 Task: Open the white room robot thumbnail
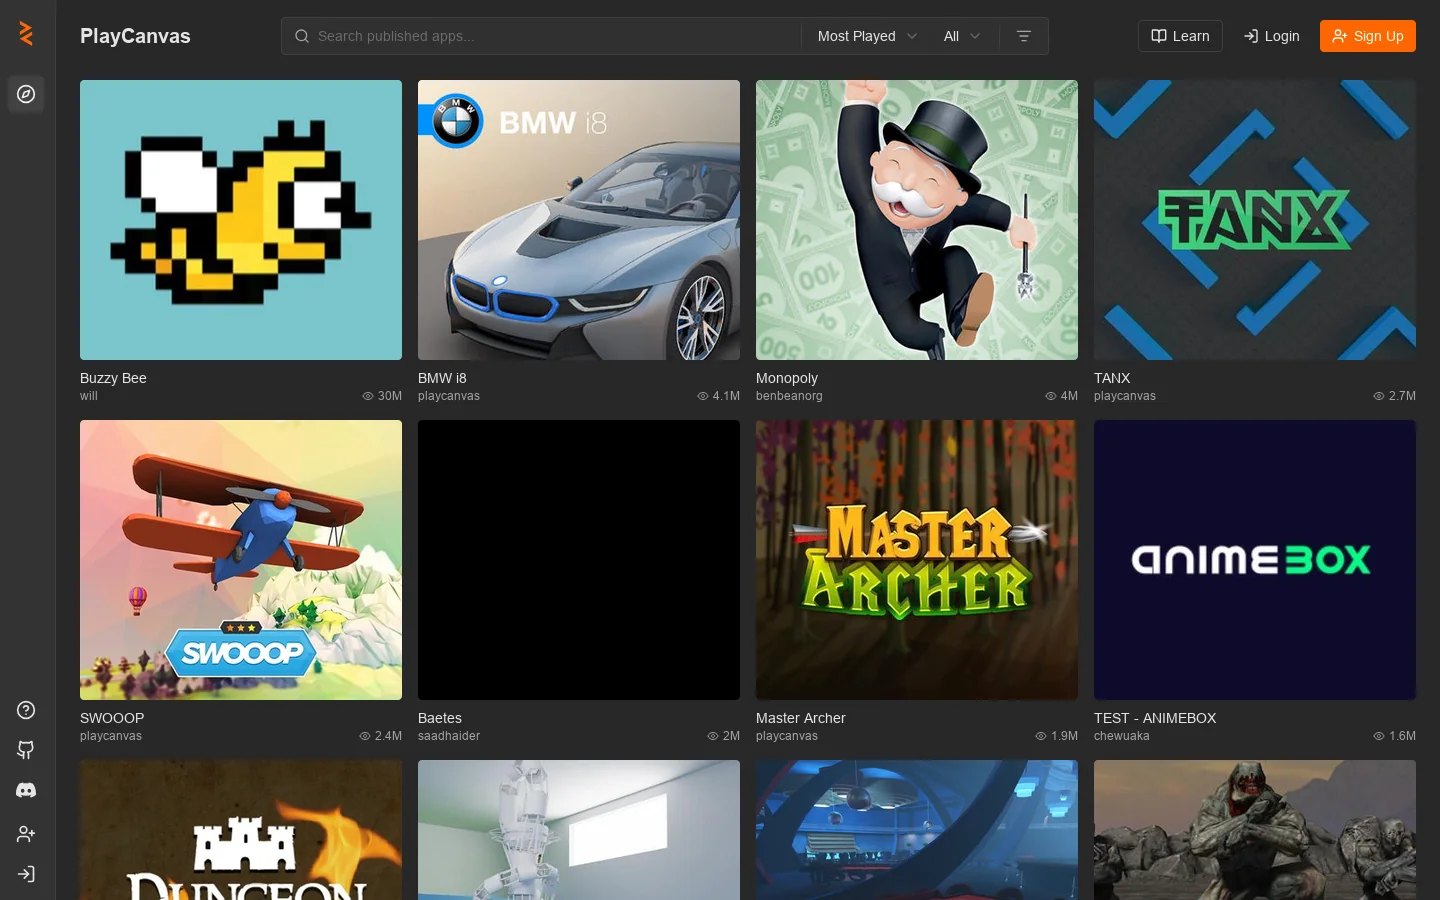pyautogui.click(x=579, y=830)
